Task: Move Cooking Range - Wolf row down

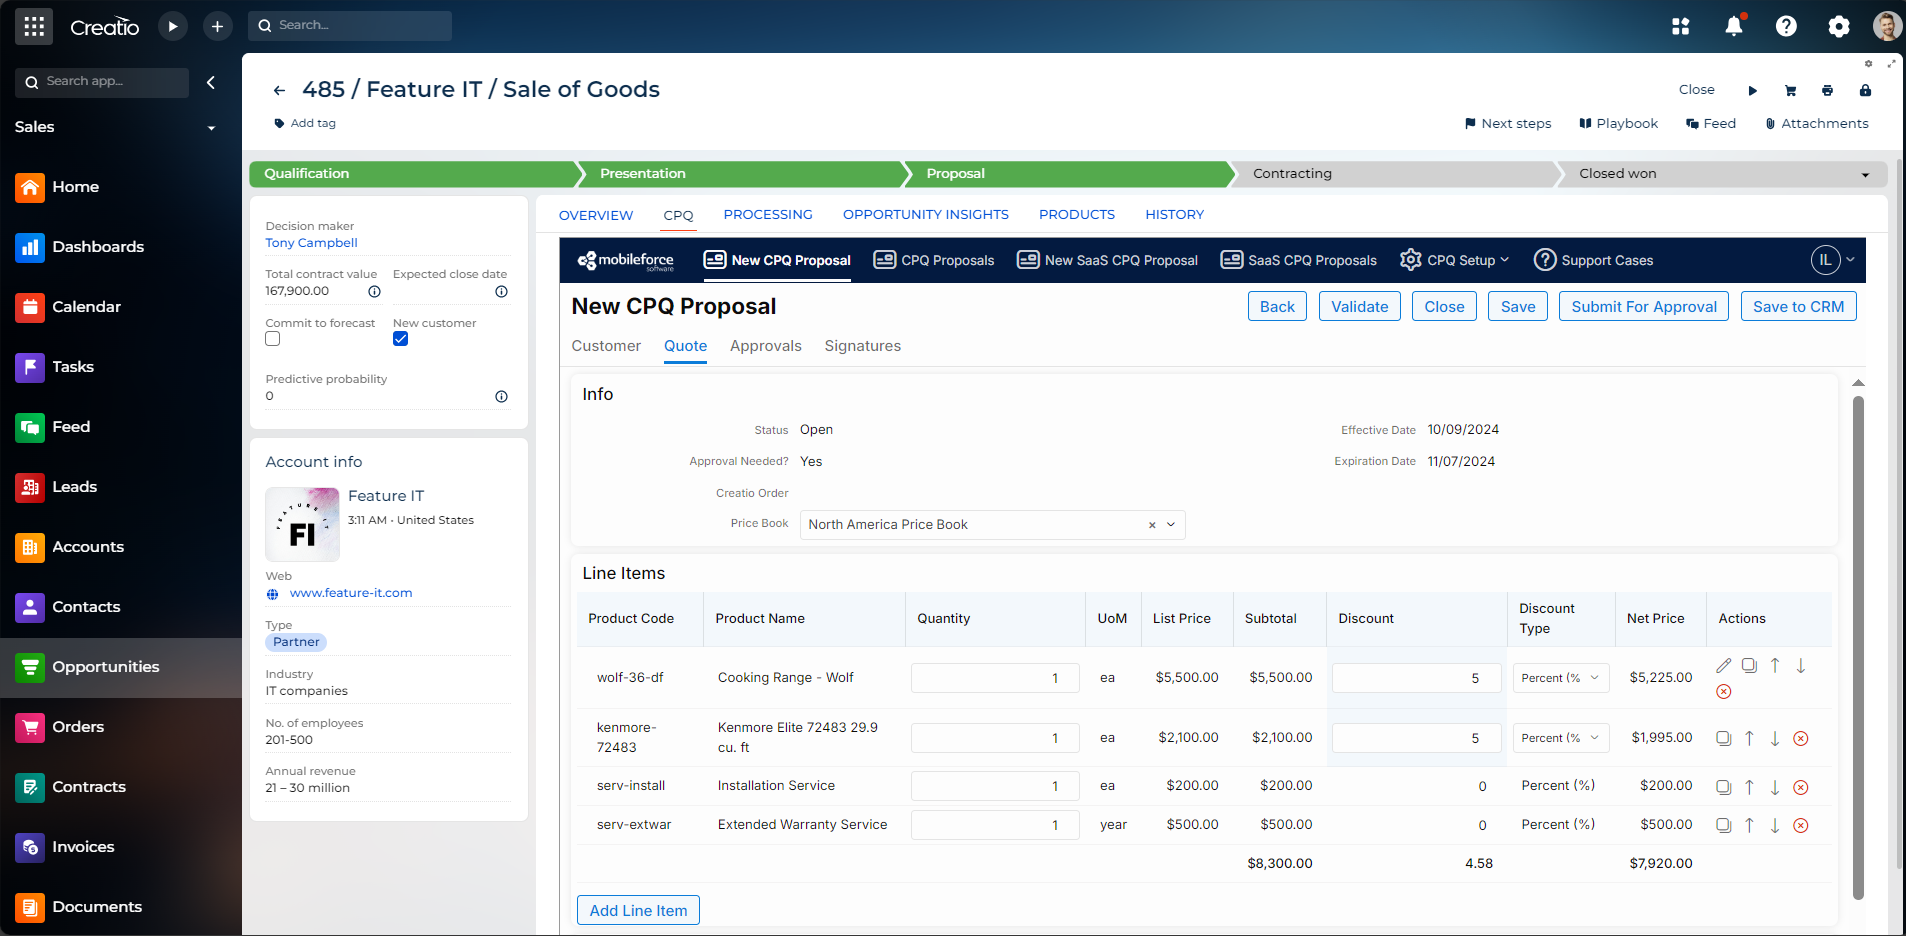Action: click(x=1801, y=665)
